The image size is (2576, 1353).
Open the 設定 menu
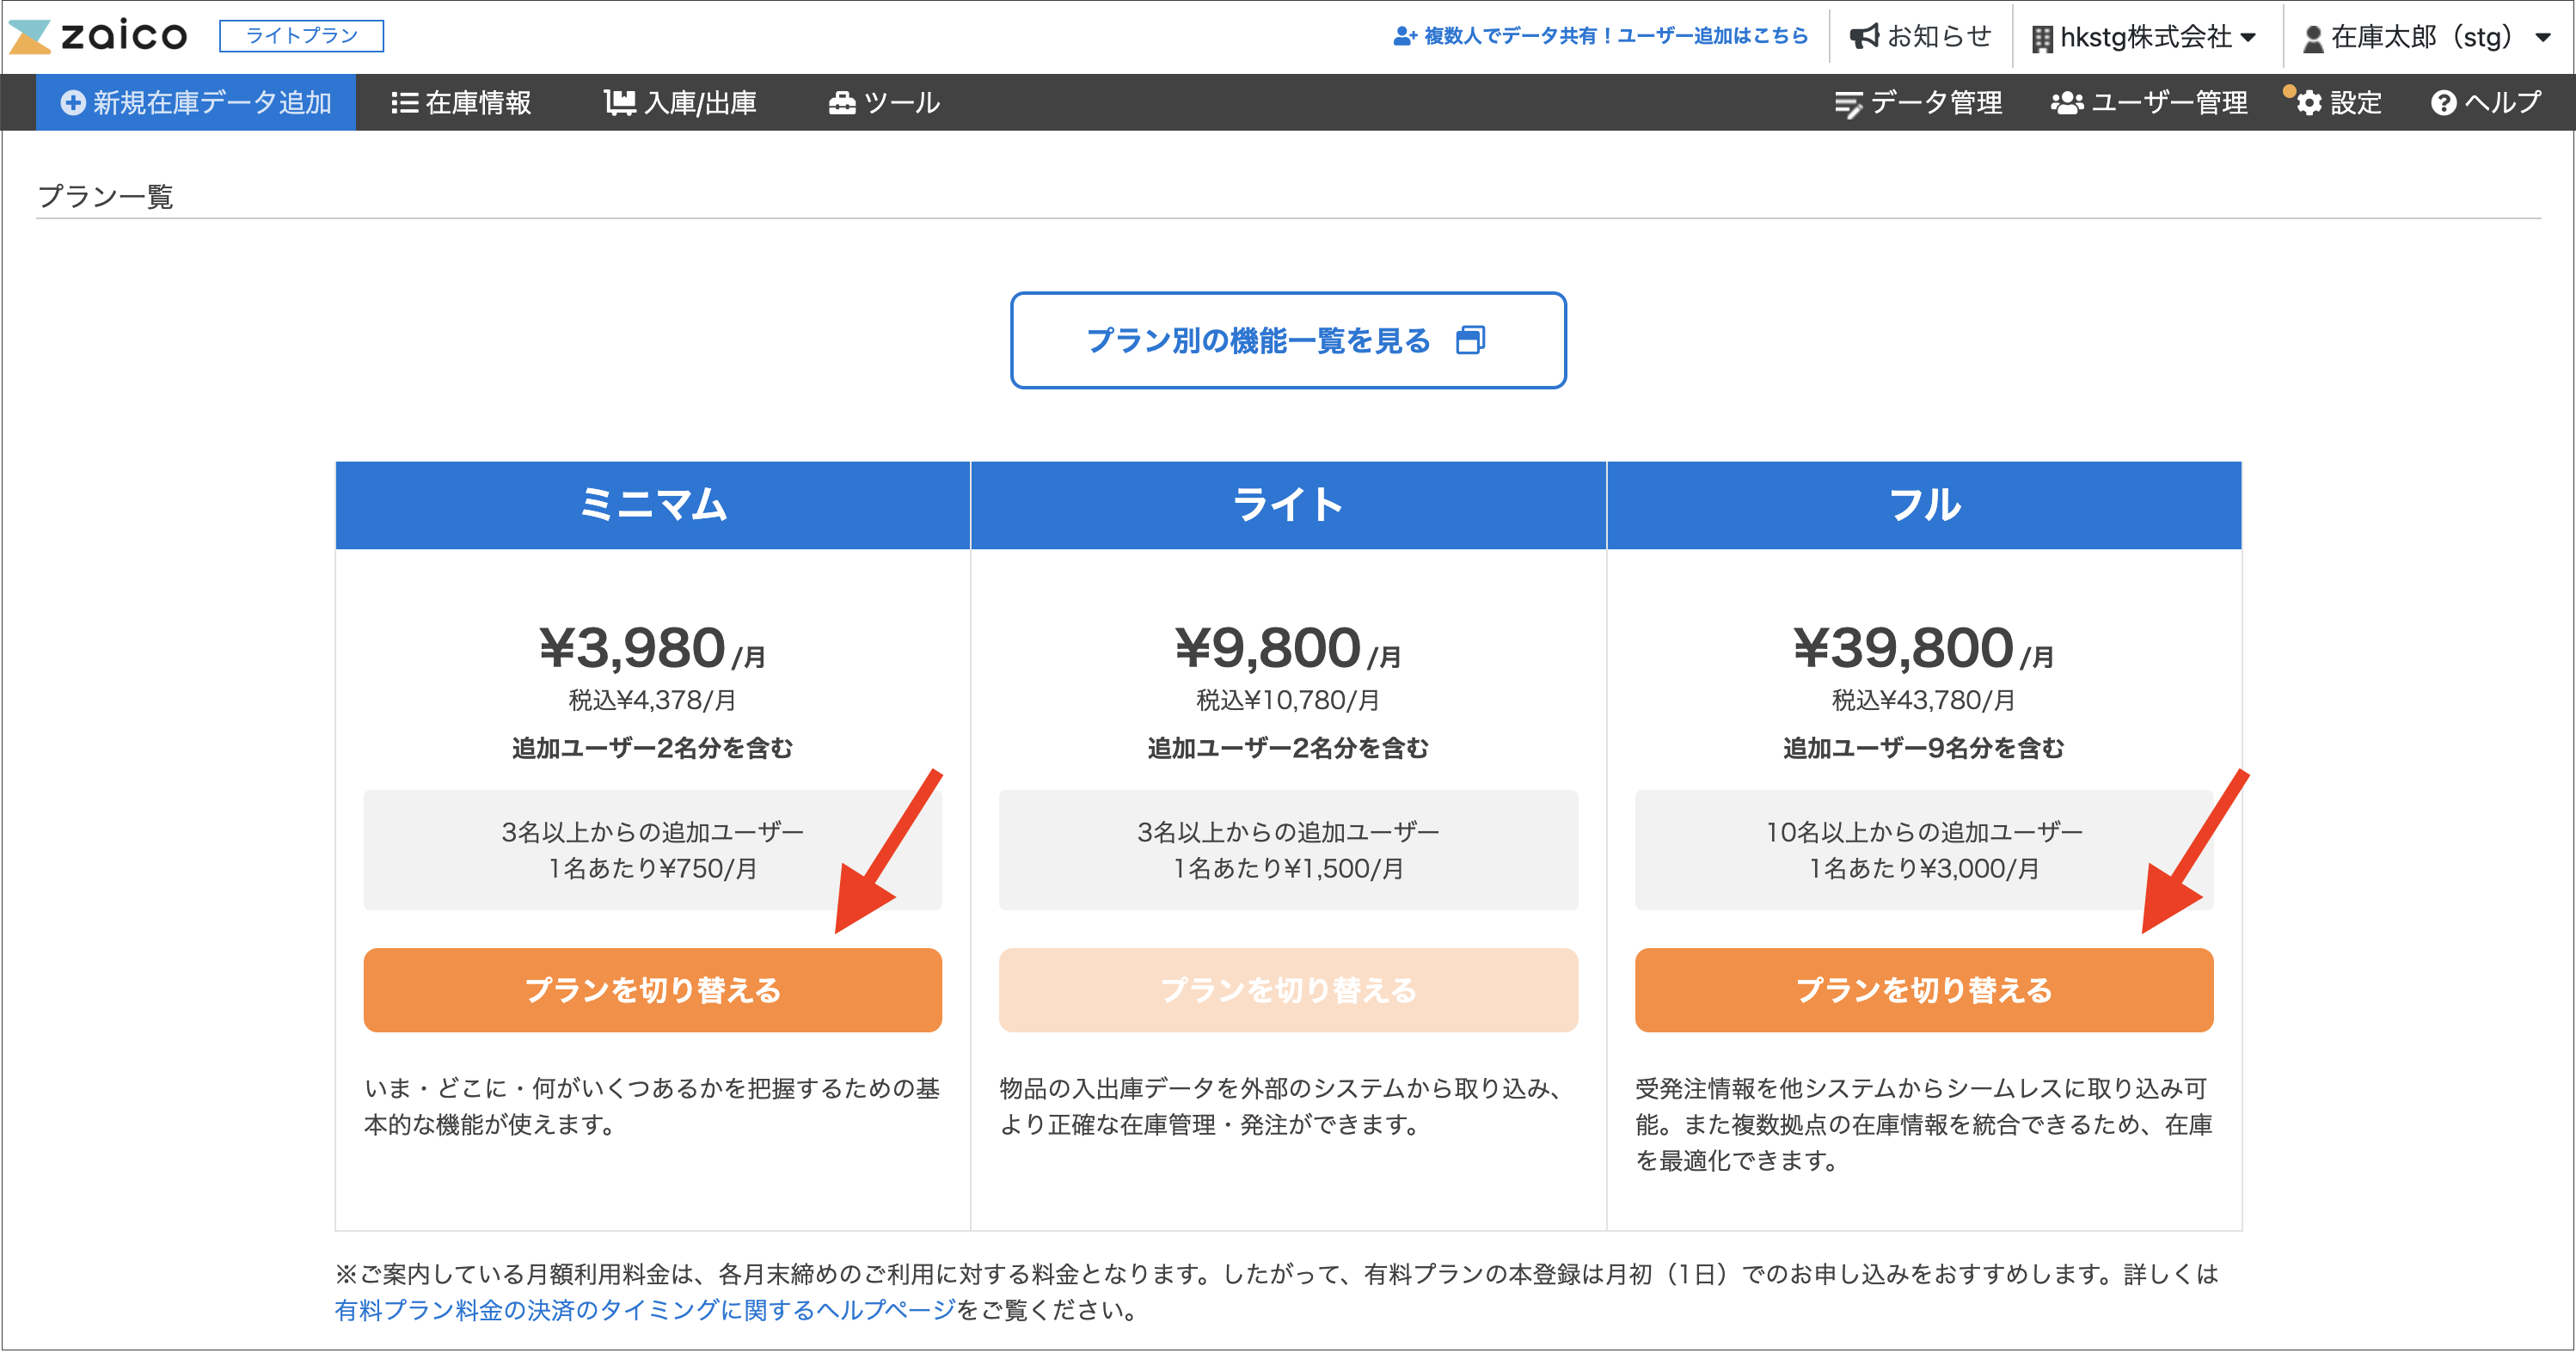coord(2337,102)
